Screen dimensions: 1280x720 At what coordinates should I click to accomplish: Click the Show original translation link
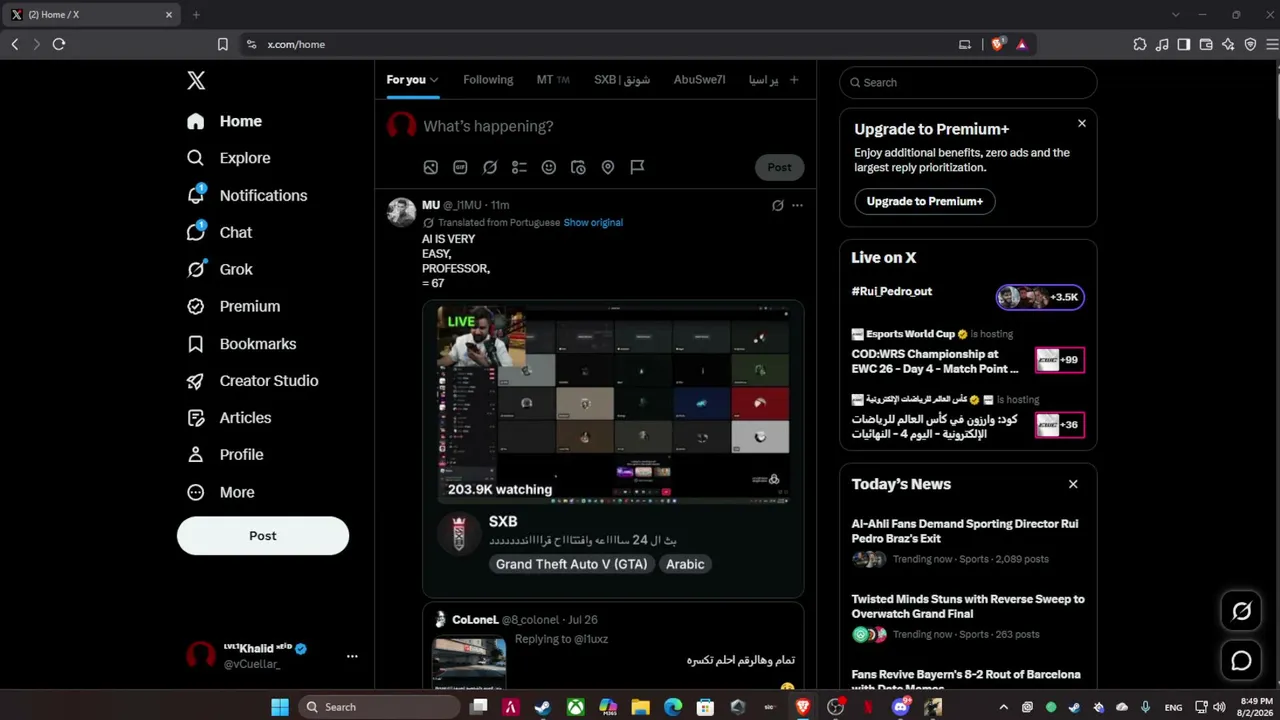coord(593,223)
